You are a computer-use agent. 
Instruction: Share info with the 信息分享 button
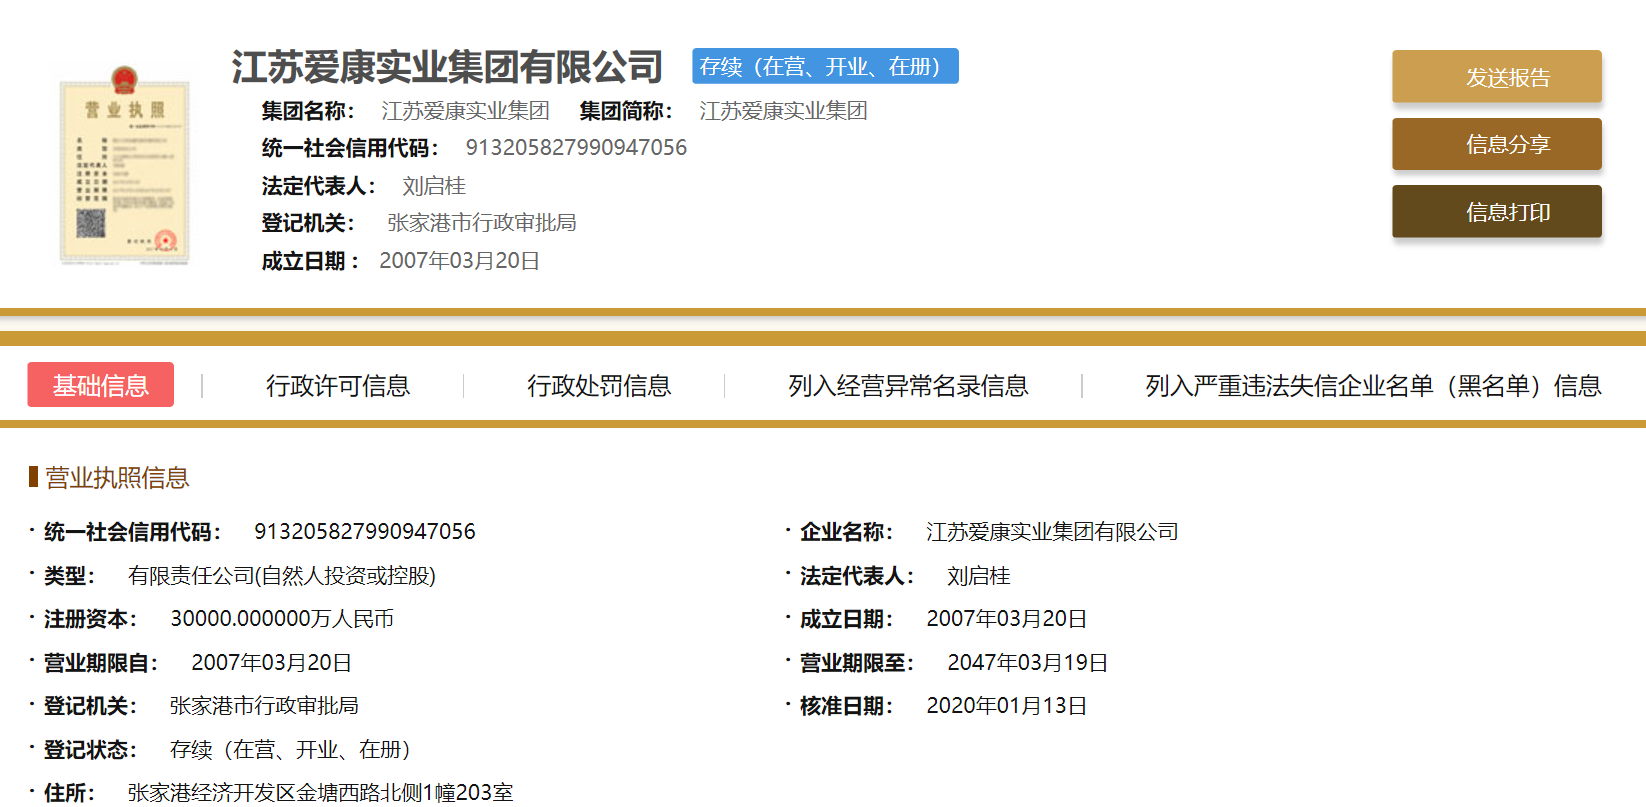coord(1497,144)
